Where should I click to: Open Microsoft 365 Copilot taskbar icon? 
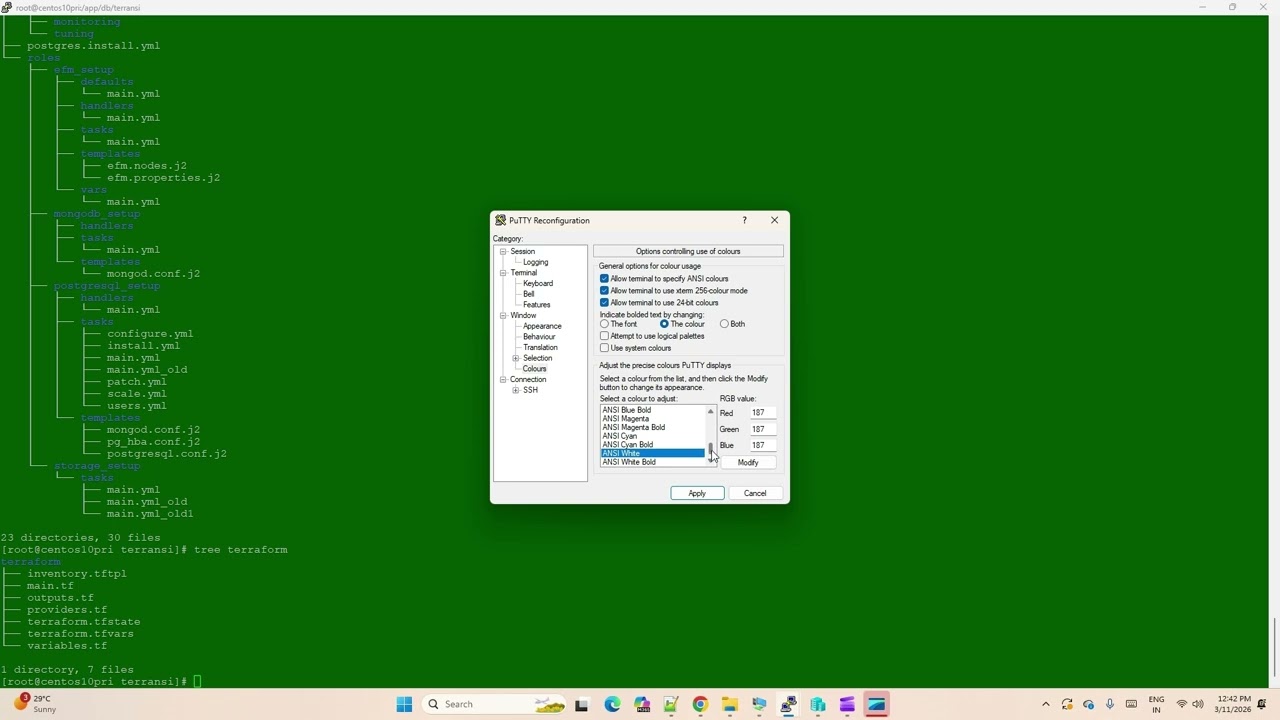641,704
